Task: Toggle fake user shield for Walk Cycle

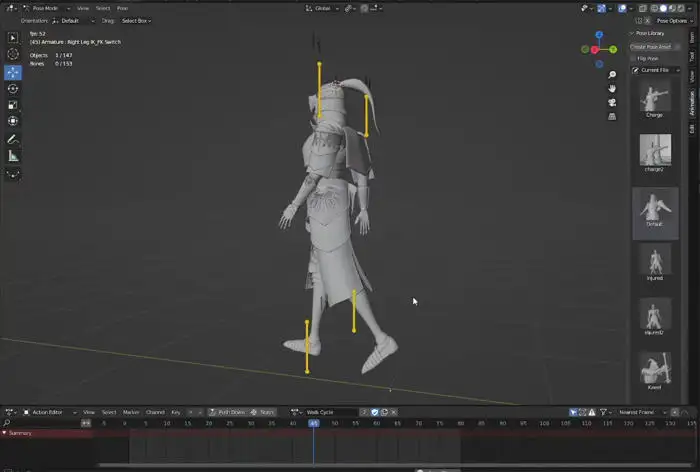Action: 375,412
